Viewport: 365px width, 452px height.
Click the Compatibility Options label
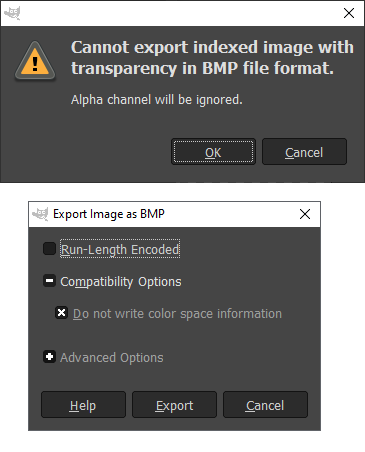coord(121,282)
